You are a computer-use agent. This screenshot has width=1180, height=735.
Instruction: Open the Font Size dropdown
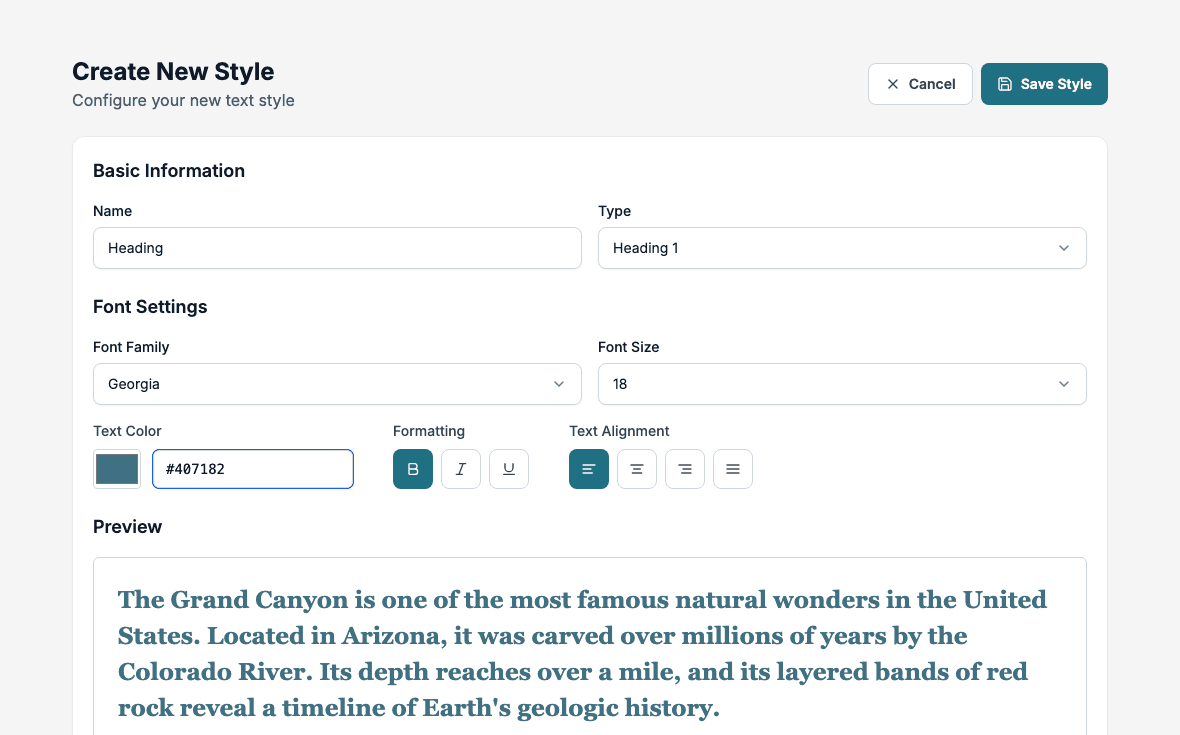click(842, 384)
